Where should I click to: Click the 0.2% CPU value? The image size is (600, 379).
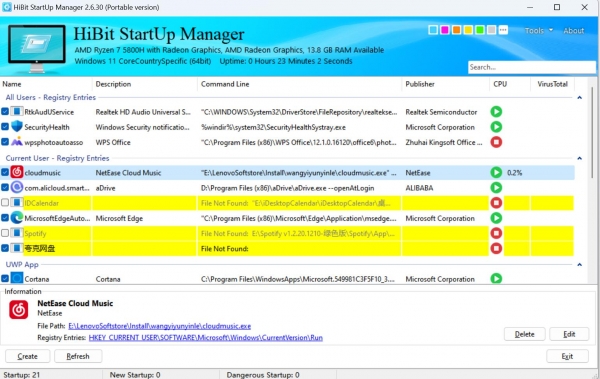[x=514, y=173]
